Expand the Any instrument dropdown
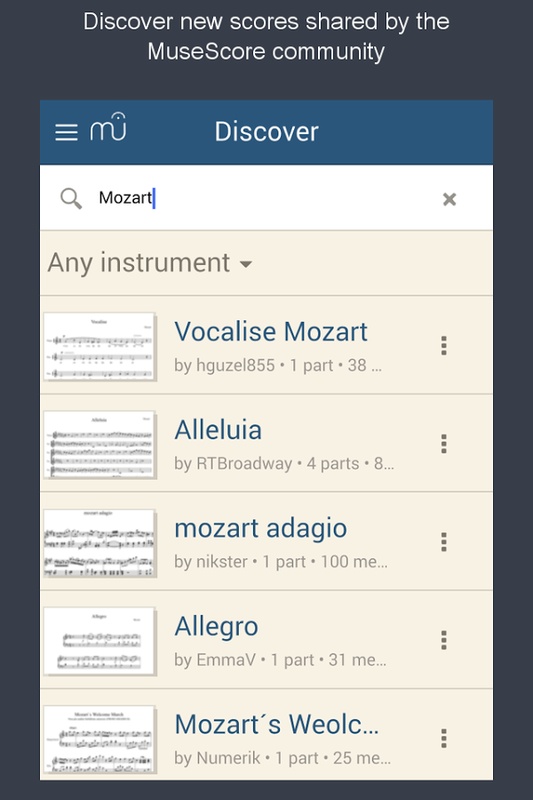The height and width of the screenshot is (800, 533). pos(150,263)
